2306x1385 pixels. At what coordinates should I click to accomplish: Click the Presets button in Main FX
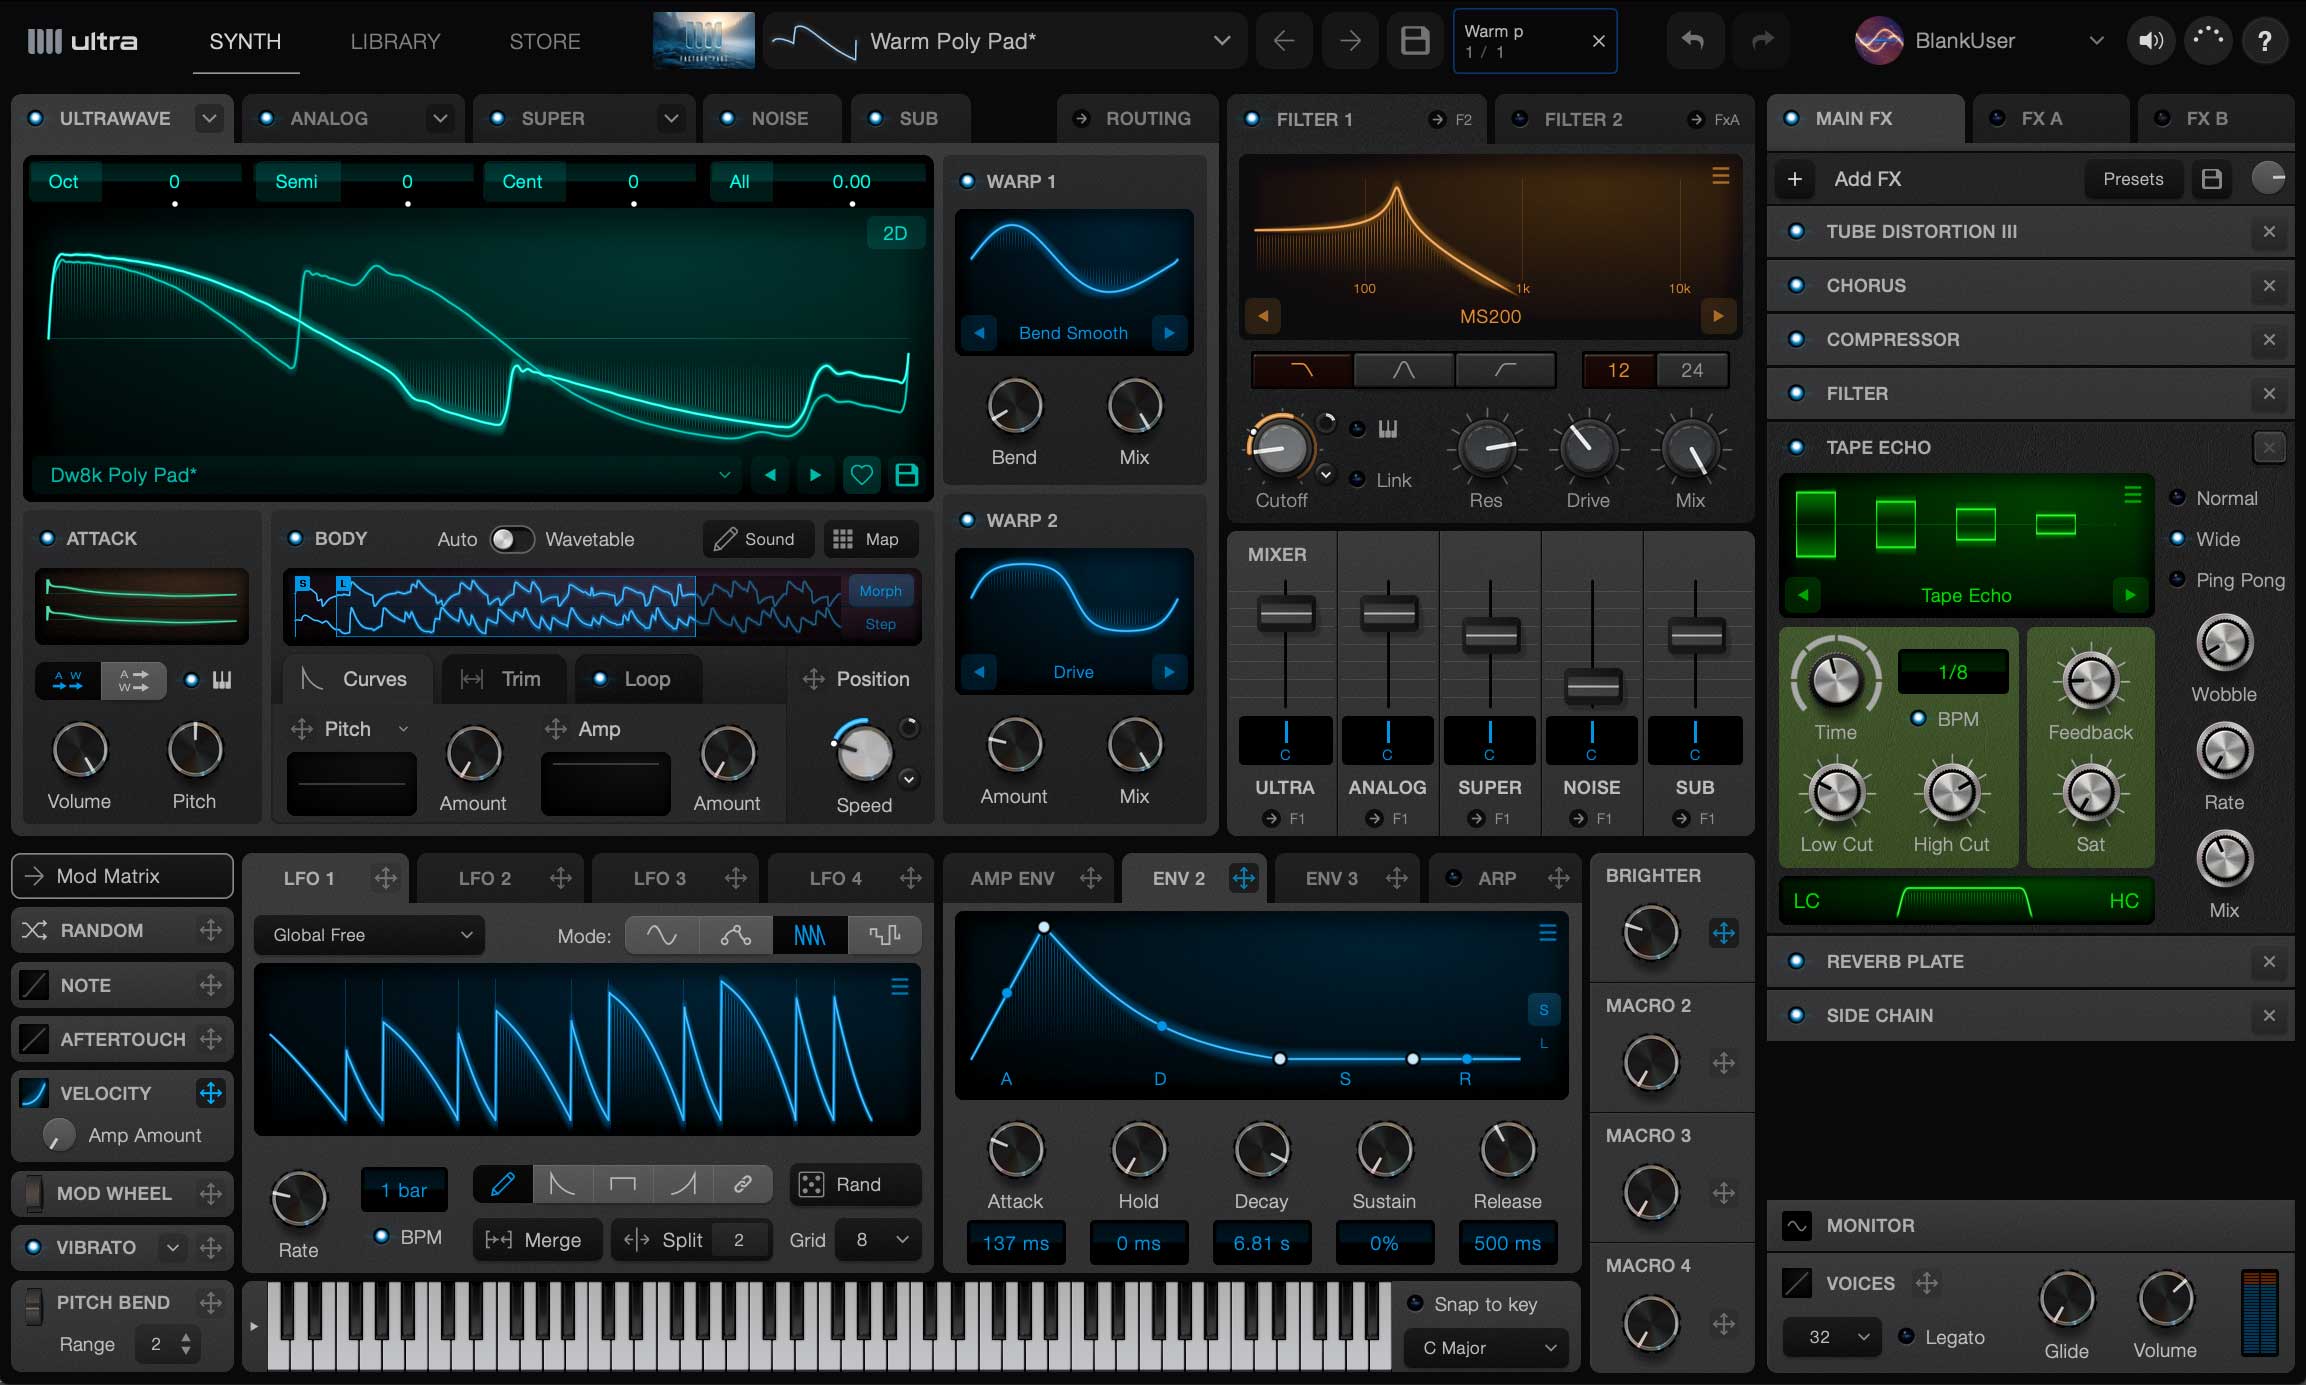(x=2133, y=179)
